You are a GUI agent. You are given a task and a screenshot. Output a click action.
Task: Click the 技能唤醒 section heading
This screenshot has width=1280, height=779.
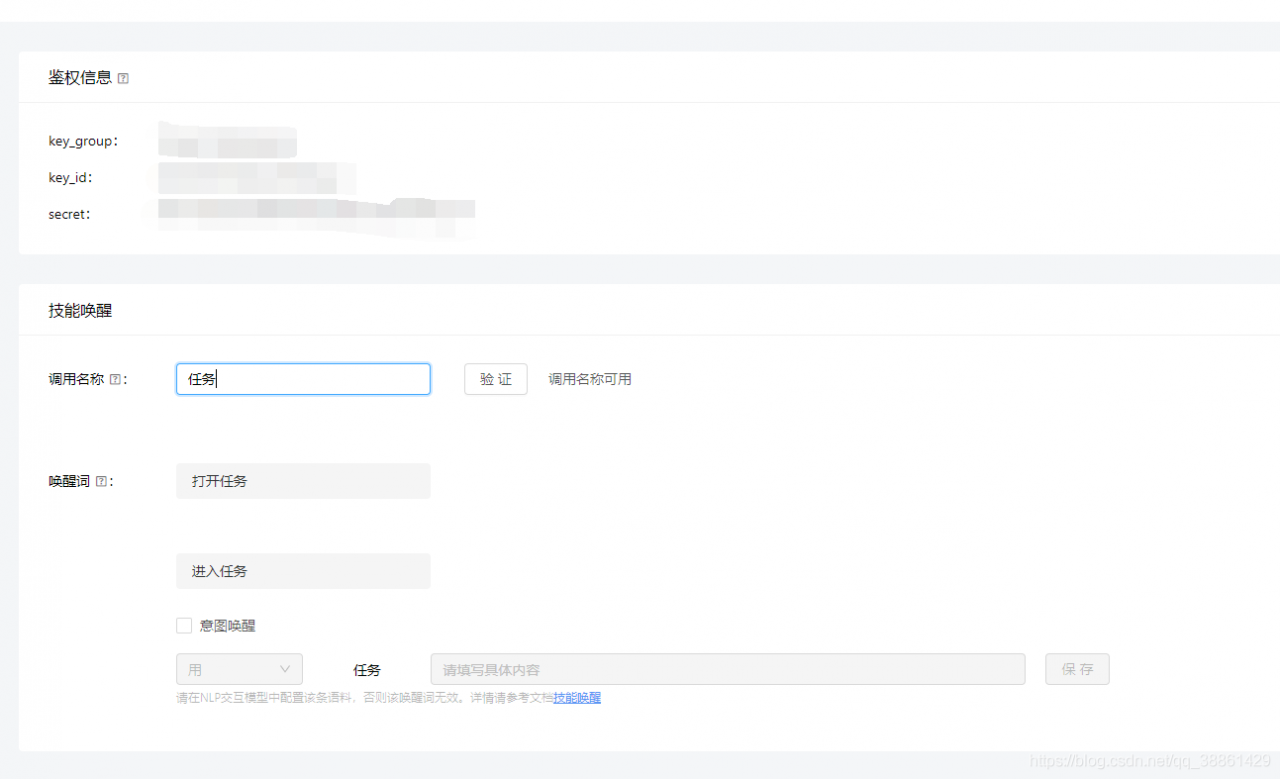point(80,311)
